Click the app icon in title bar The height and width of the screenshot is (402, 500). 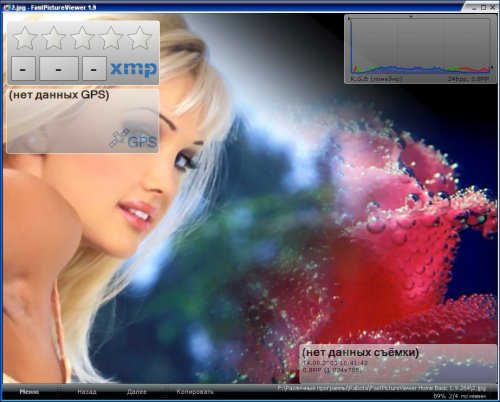pyautogui.click(x=6, y=7)
